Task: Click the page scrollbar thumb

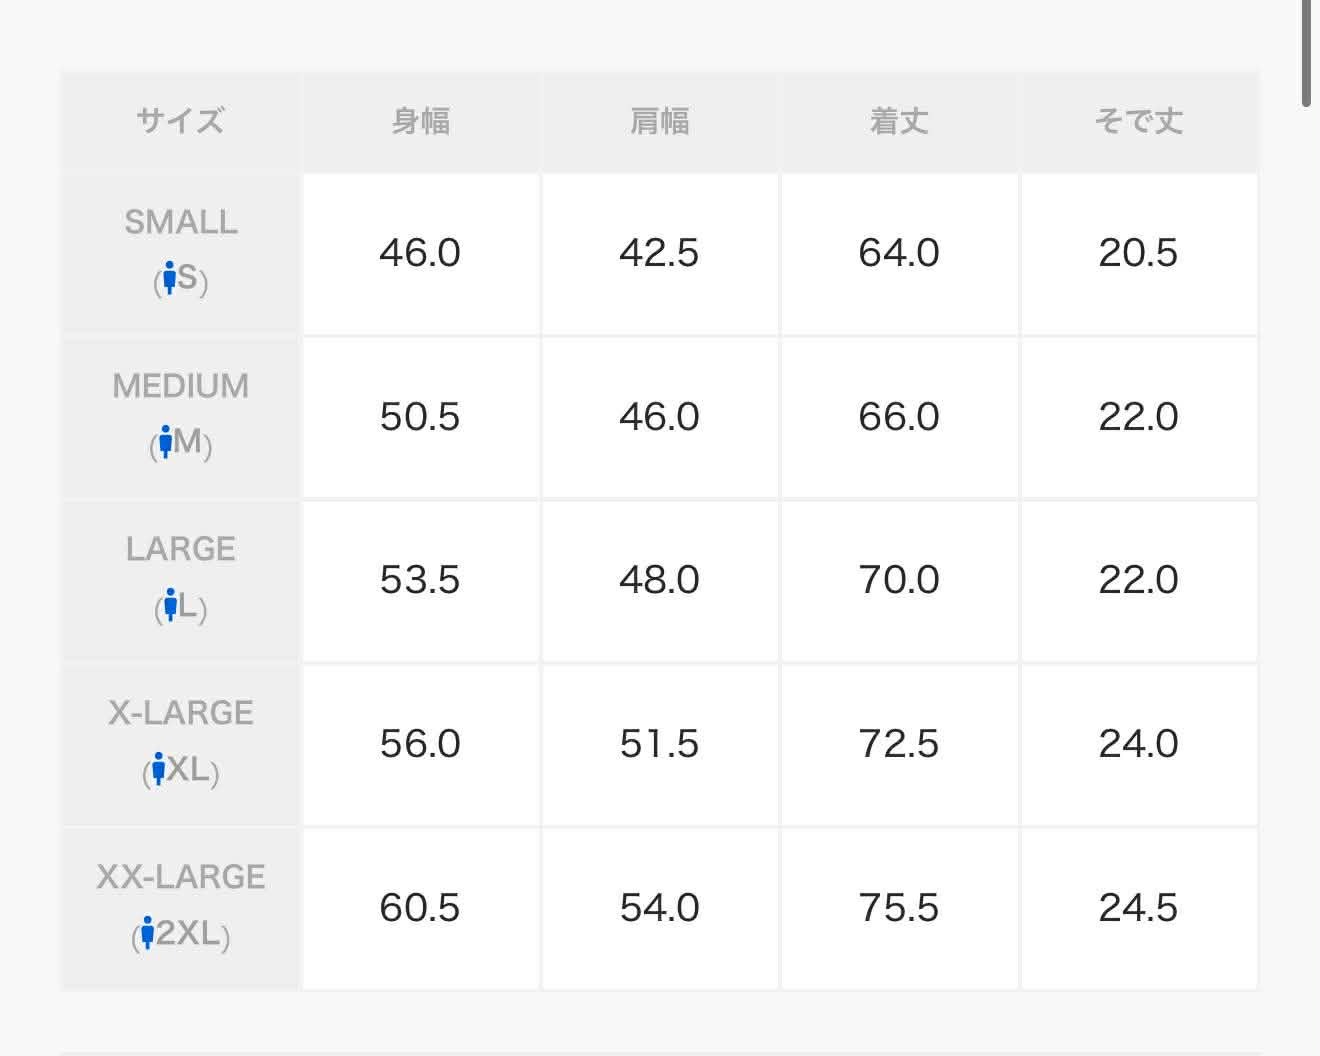Action: click(x=1307, y=50)
